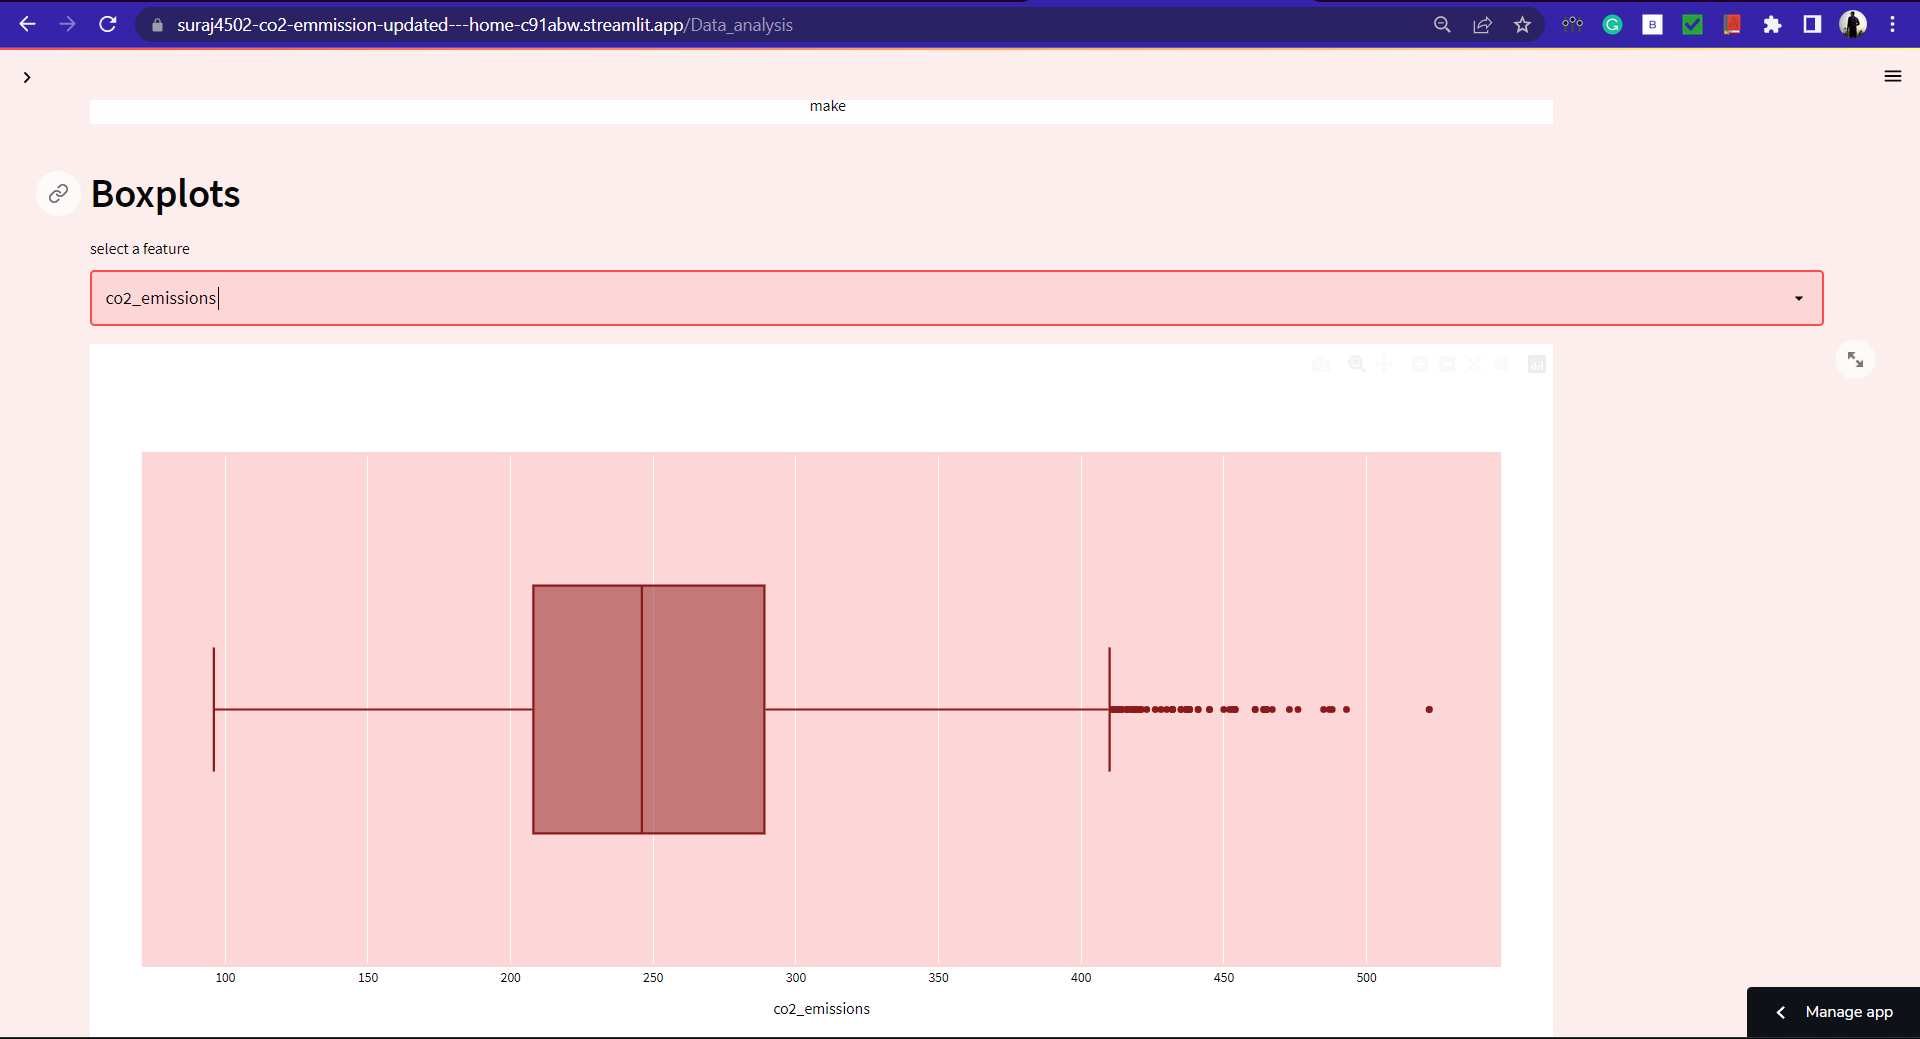
Task: Open the browser extensions puzzle icon
Action: 1772,24
